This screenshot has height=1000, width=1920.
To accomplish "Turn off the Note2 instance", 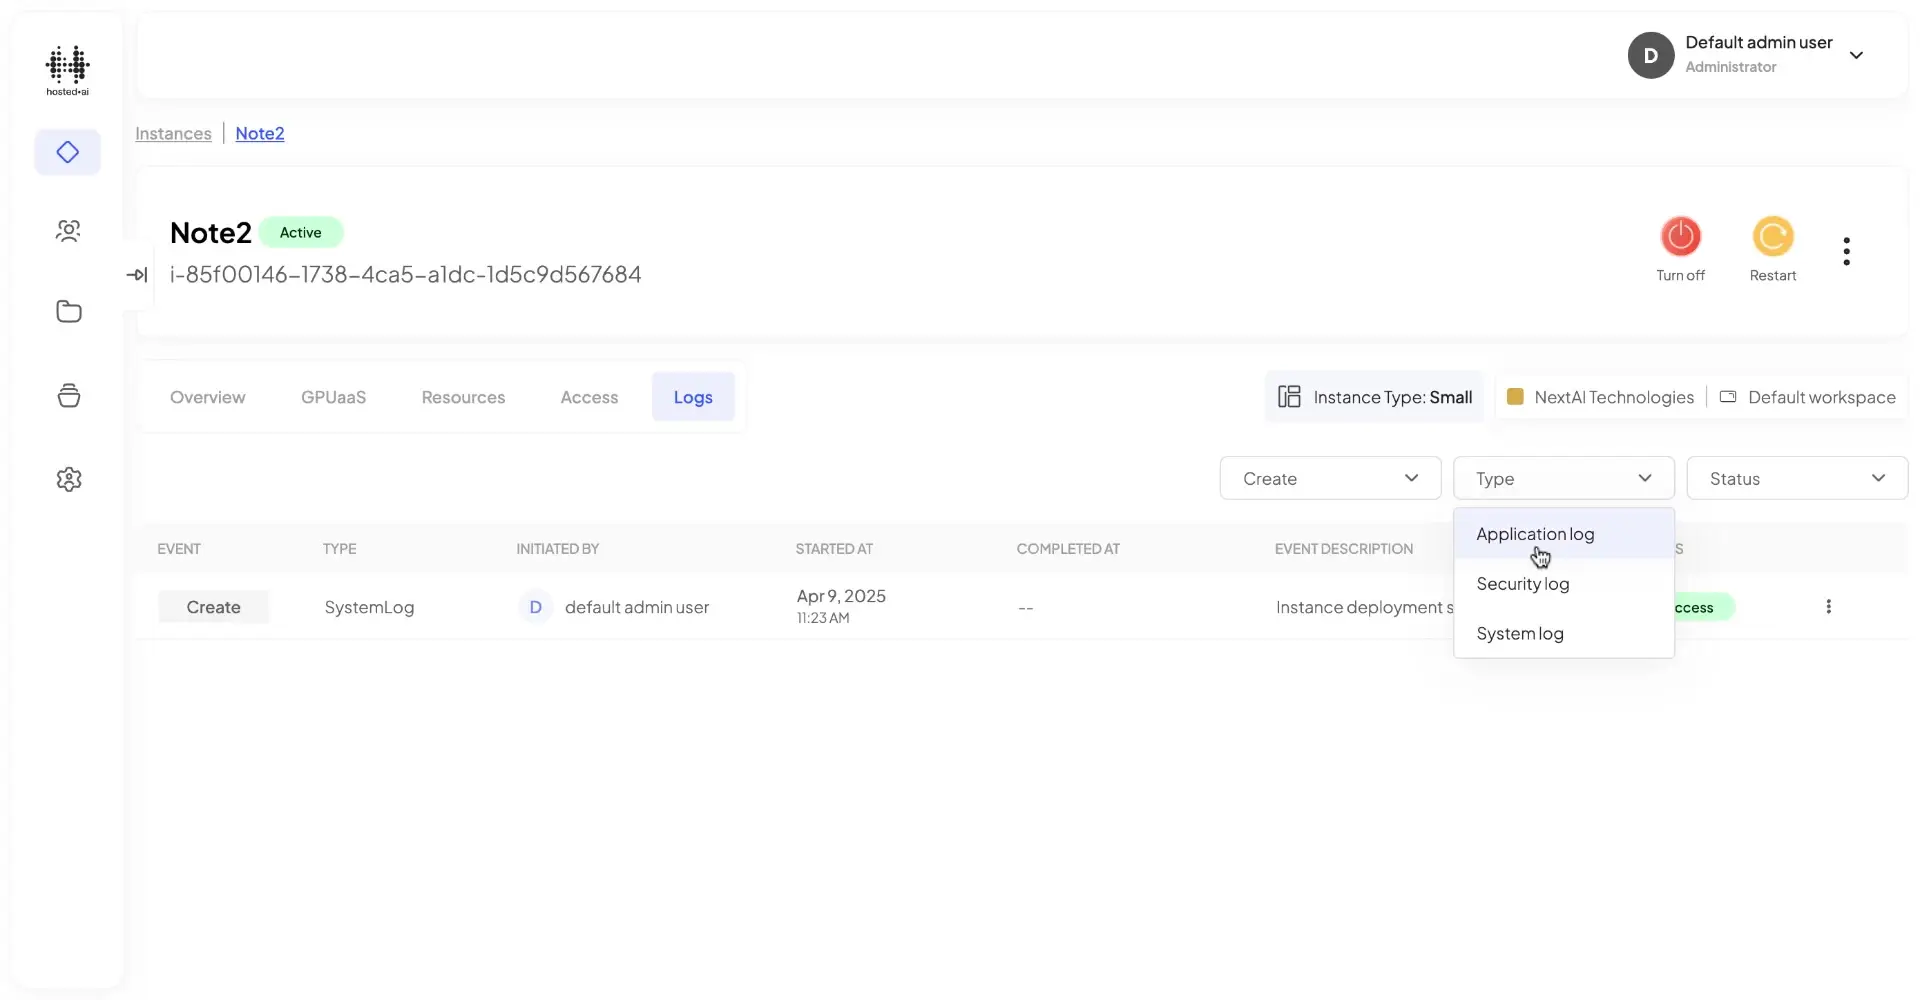I will [x=1681, y=237].
